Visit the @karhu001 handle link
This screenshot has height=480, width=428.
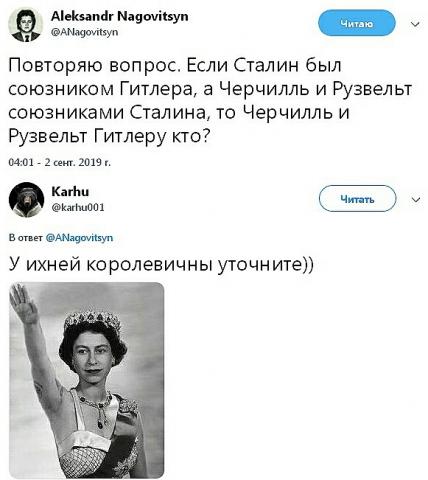tap(78, 207)
